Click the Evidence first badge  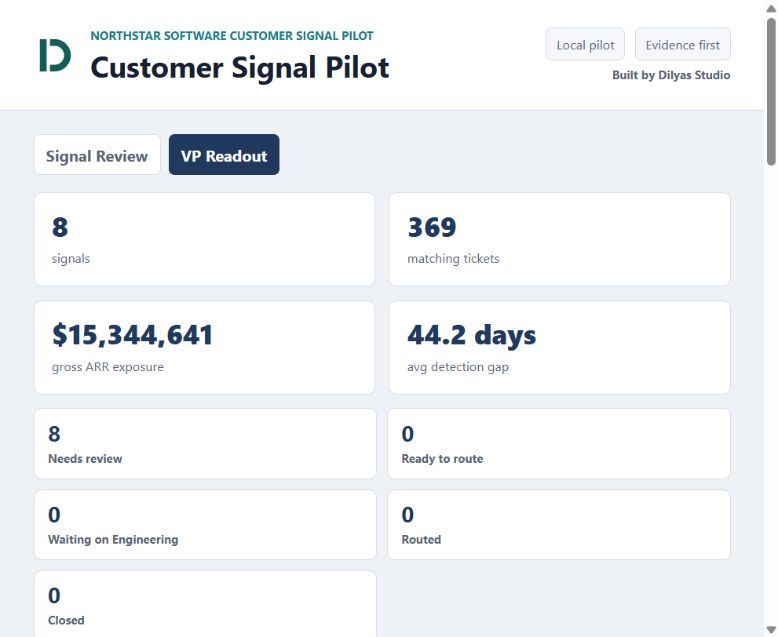click(x=682, y=45)
